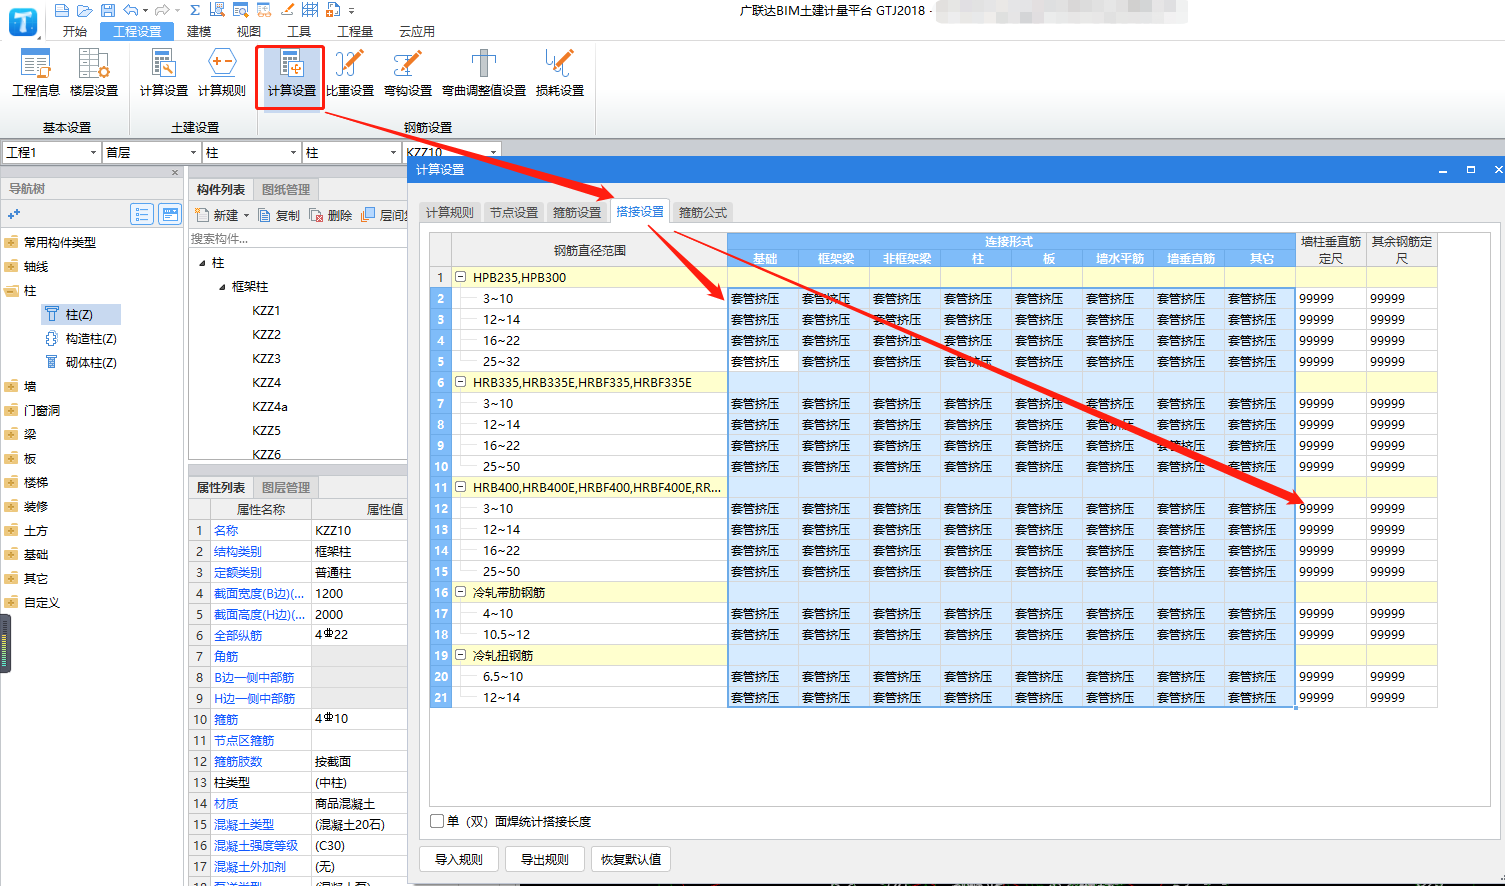Image resolution: width=1505 pixels, height=886 pixels.
Task: Open 弯钩设置 hook settings
Action: 408,73
